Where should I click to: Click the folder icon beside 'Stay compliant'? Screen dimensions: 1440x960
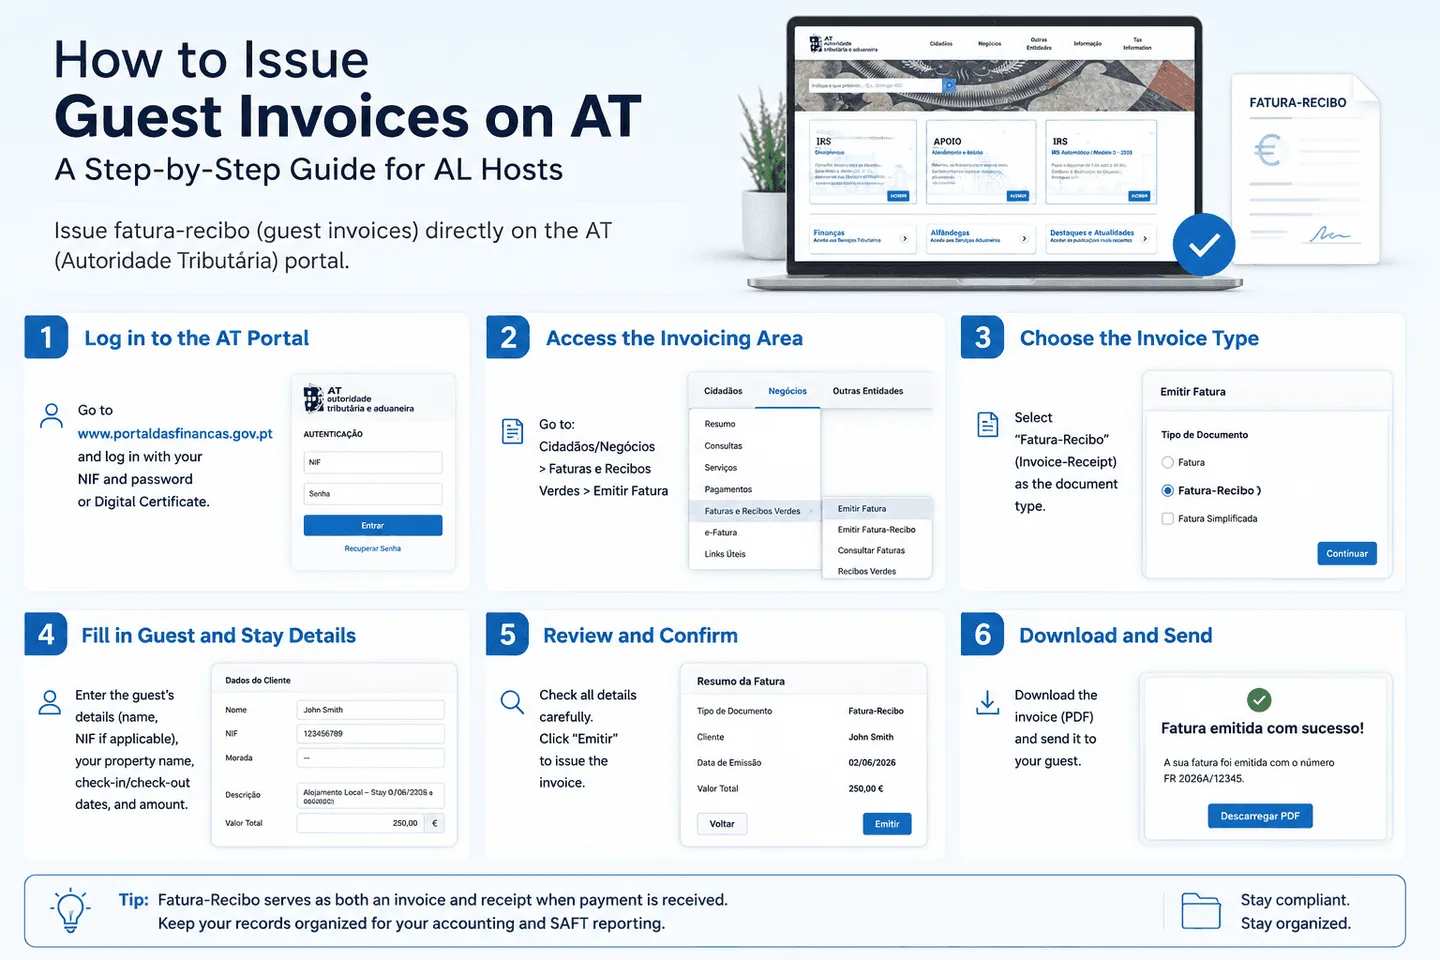coord(1201,911)
